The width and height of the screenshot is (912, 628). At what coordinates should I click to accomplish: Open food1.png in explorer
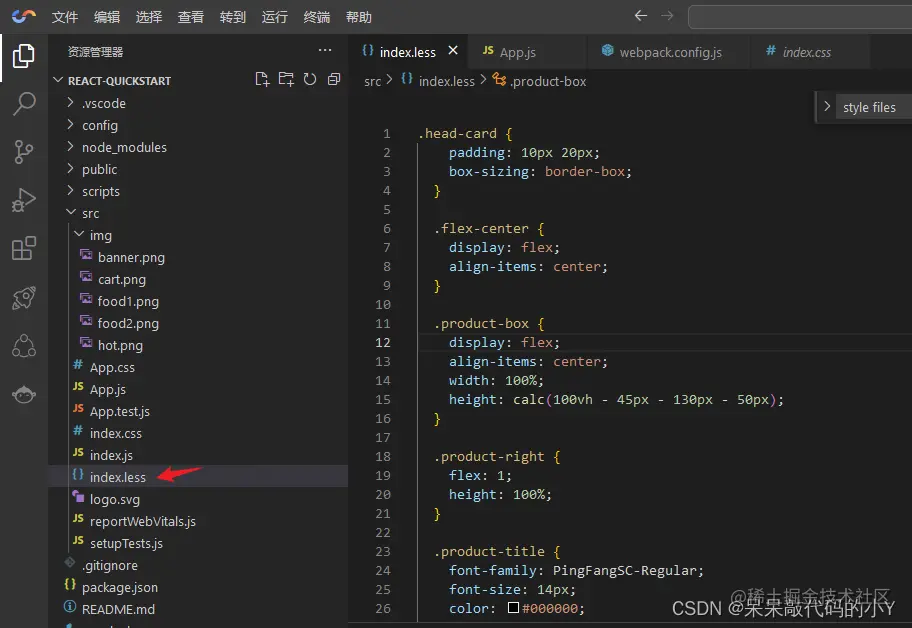128,301
